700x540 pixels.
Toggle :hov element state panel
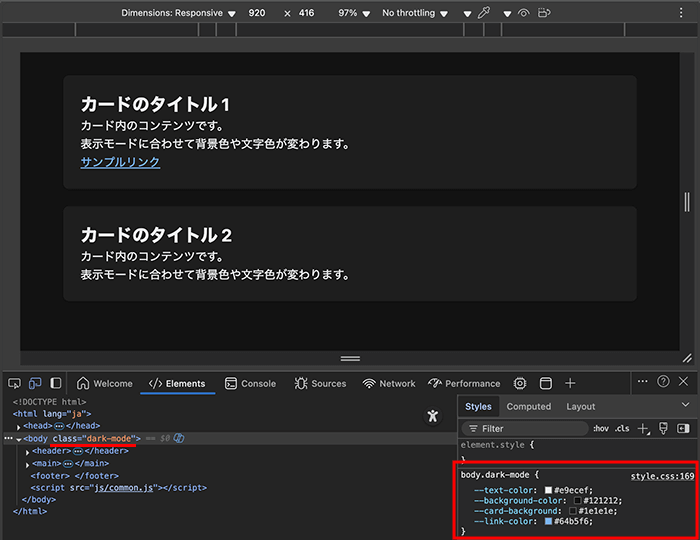601,428
